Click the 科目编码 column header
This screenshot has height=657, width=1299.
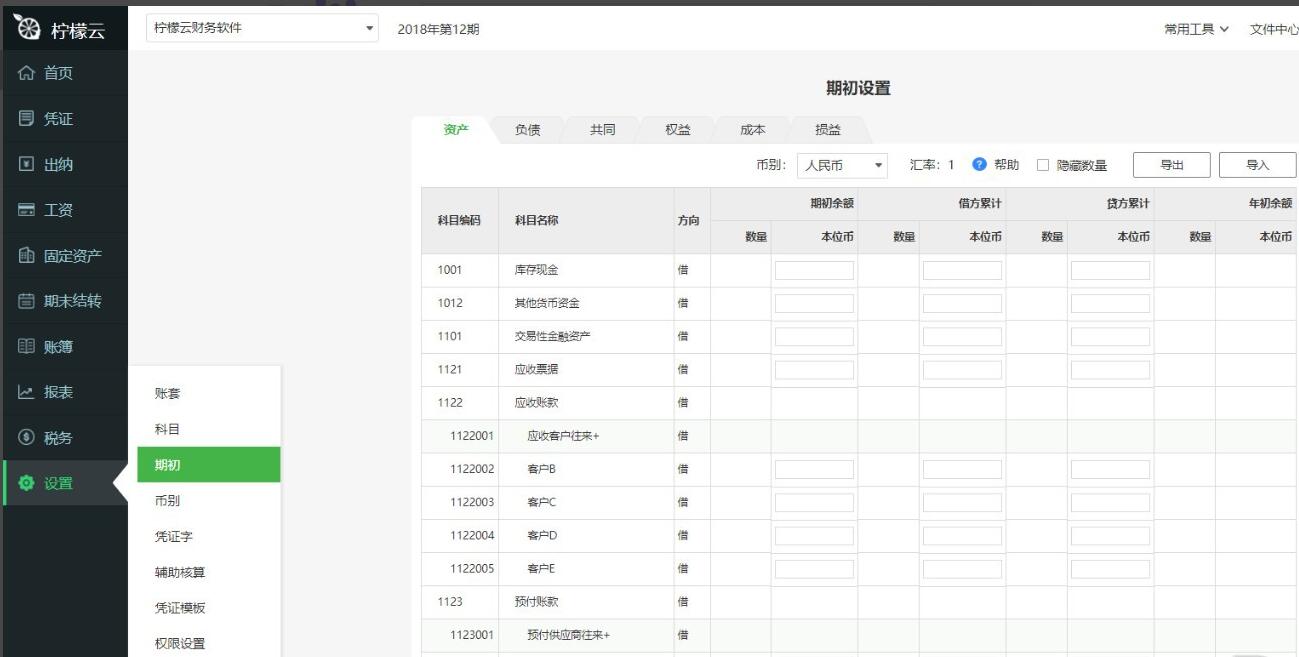[x=460, y=220]
